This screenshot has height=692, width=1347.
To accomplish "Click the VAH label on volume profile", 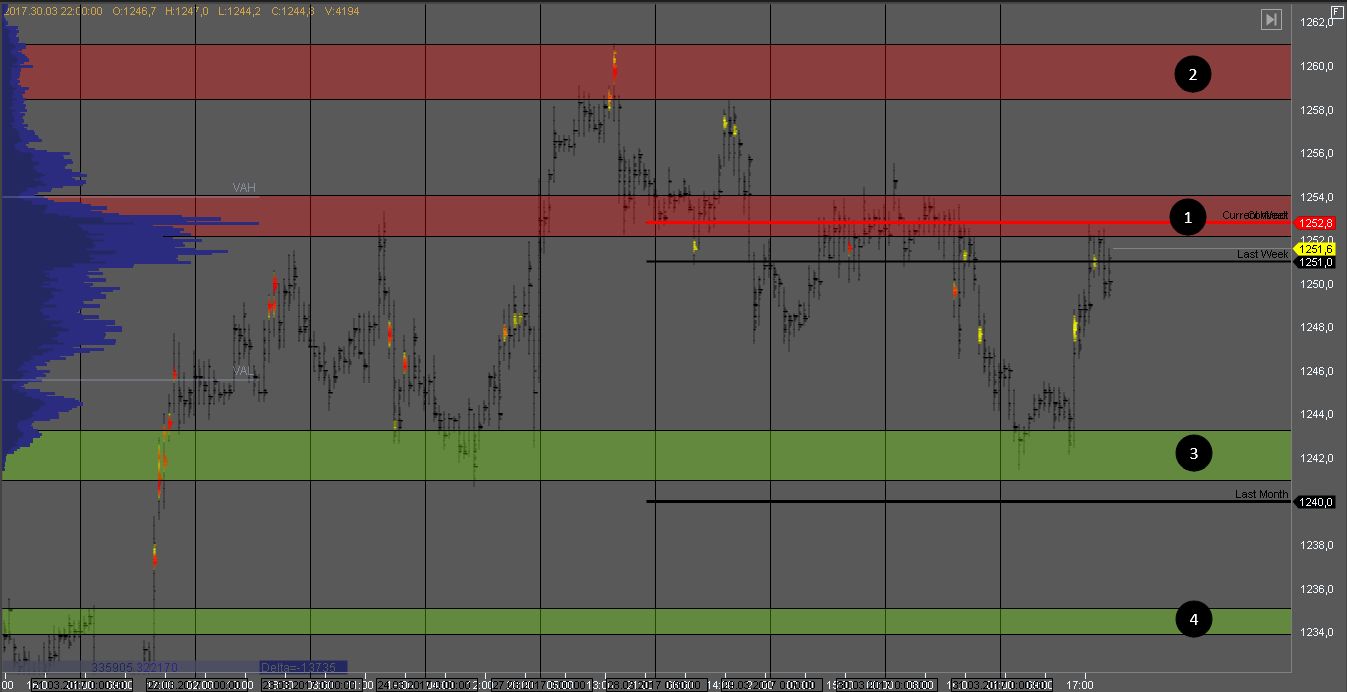I will (x=245, y=187).
